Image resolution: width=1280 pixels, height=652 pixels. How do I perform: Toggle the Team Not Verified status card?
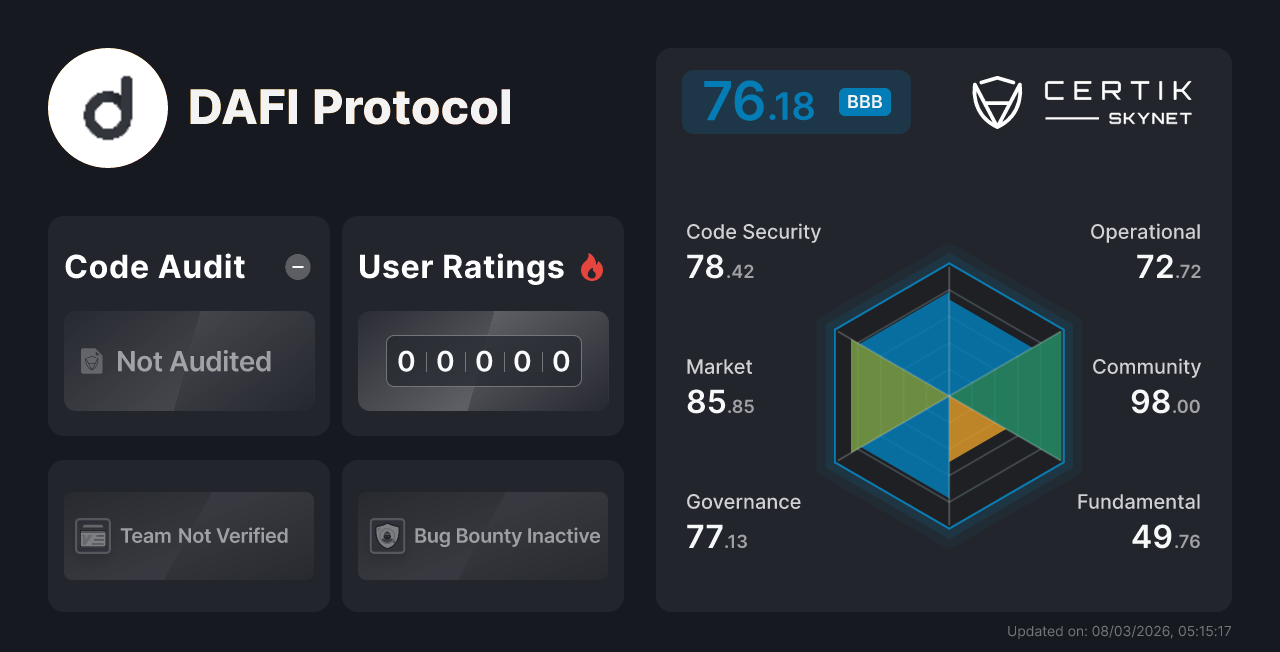coord(188,536)
